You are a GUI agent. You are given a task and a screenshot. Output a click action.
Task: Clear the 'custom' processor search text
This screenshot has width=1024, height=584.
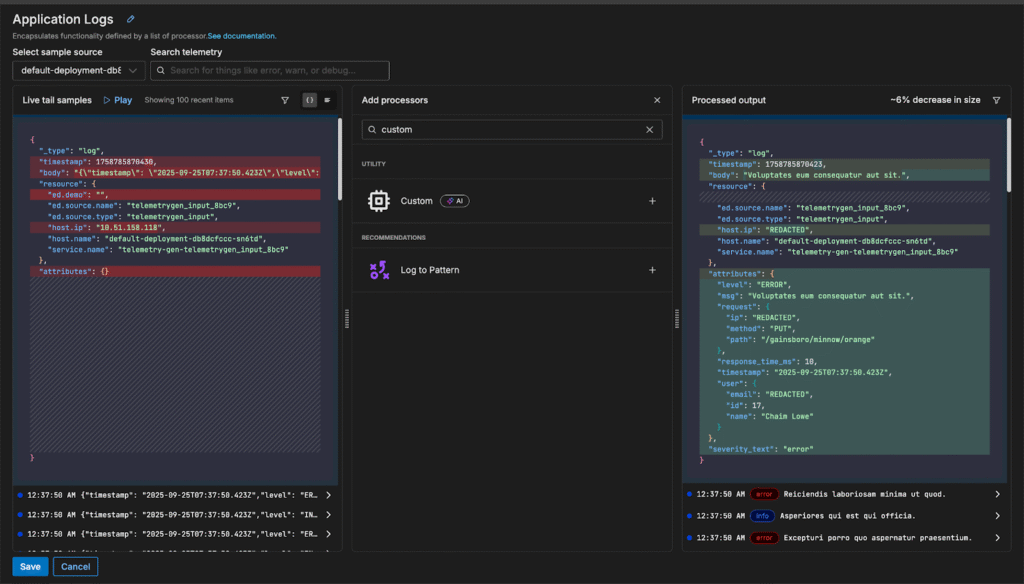(x=649, y=130)
